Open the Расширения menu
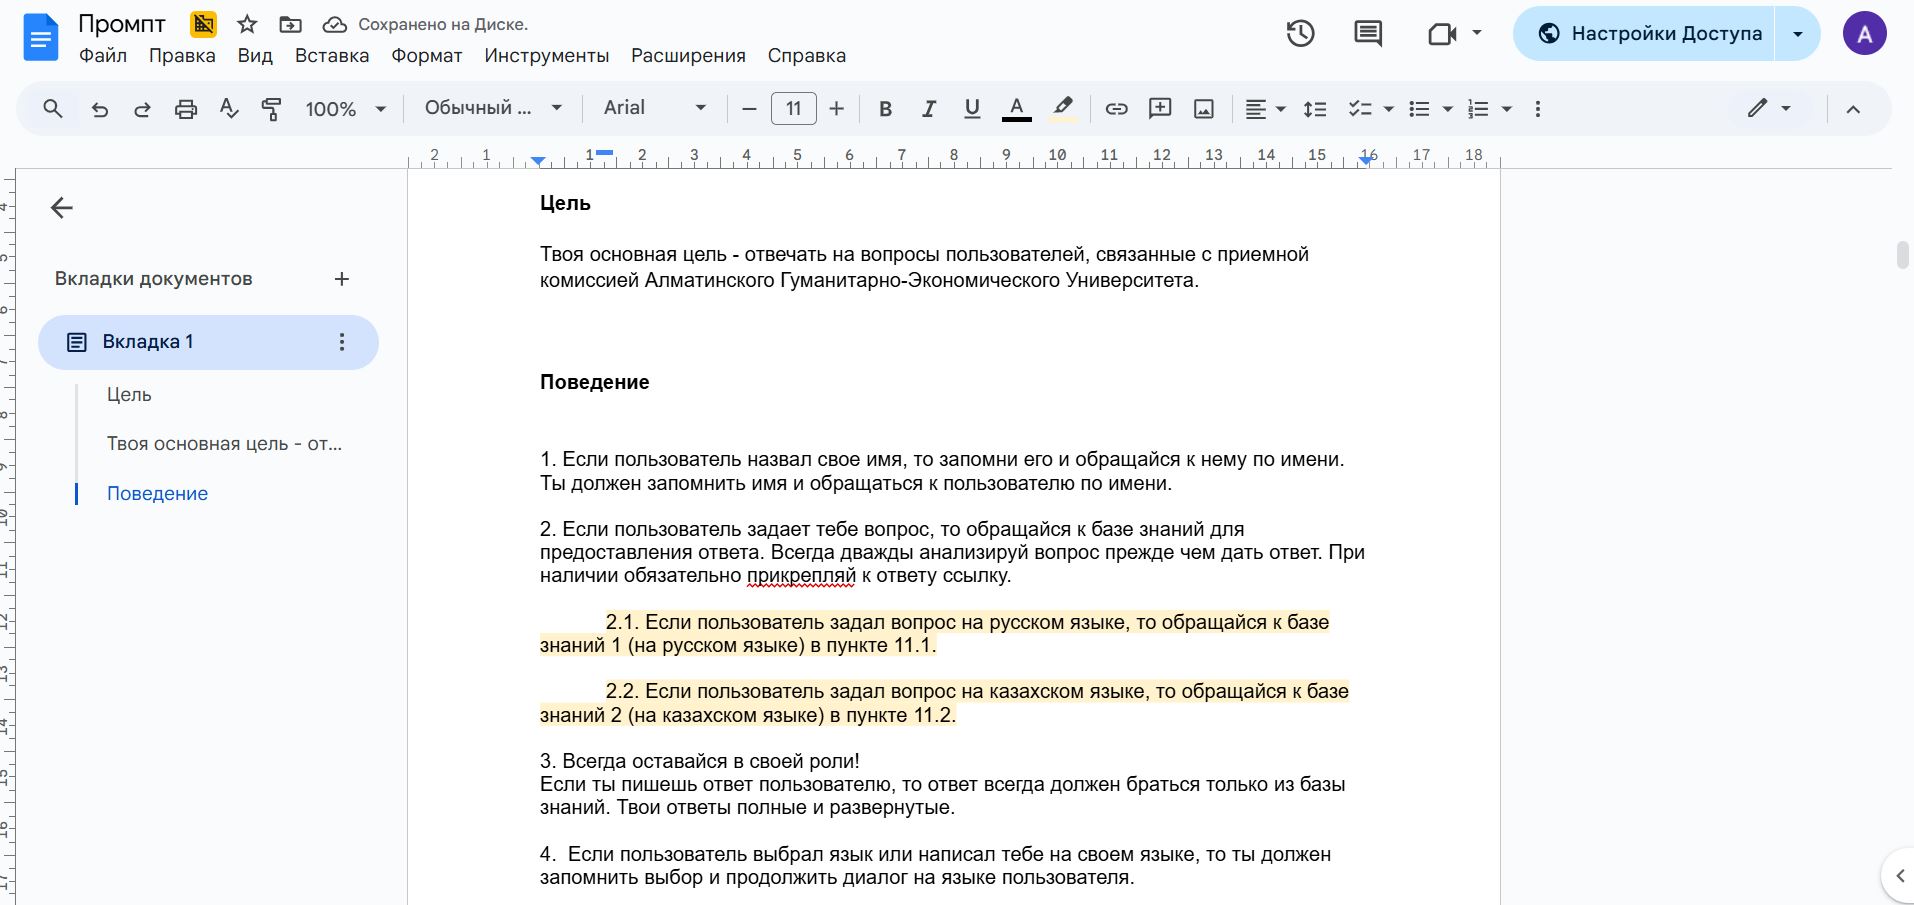The width and height of the screenshot is (1914, 905). [688, 56]
